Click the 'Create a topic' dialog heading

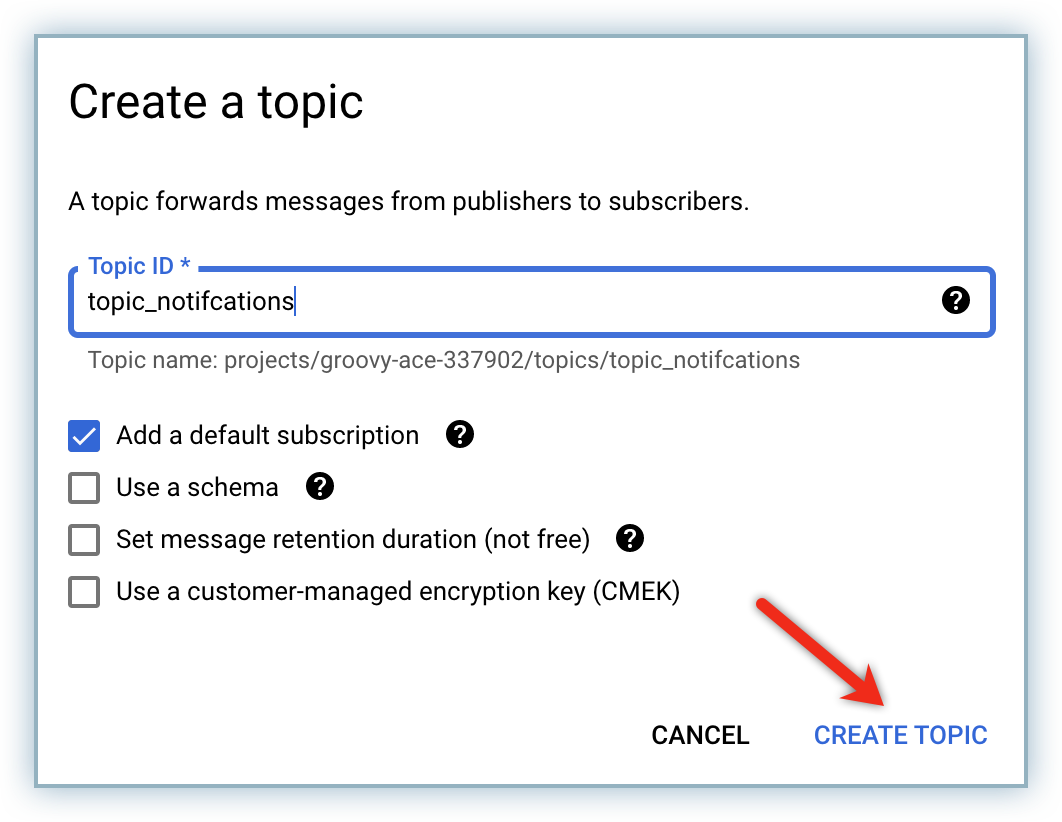point(215,102)
